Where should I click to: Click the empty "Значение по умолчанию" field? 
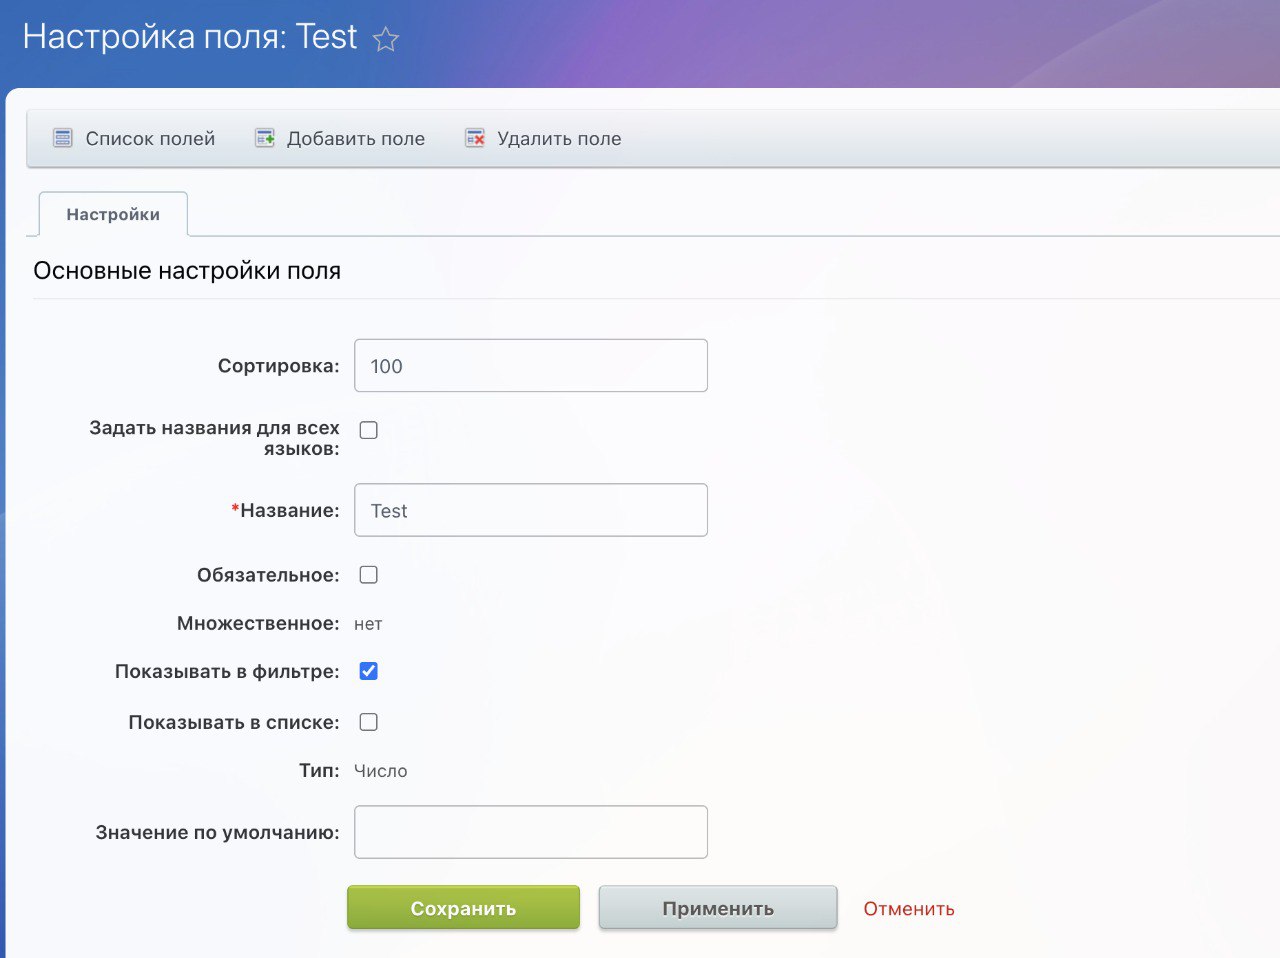530,832
